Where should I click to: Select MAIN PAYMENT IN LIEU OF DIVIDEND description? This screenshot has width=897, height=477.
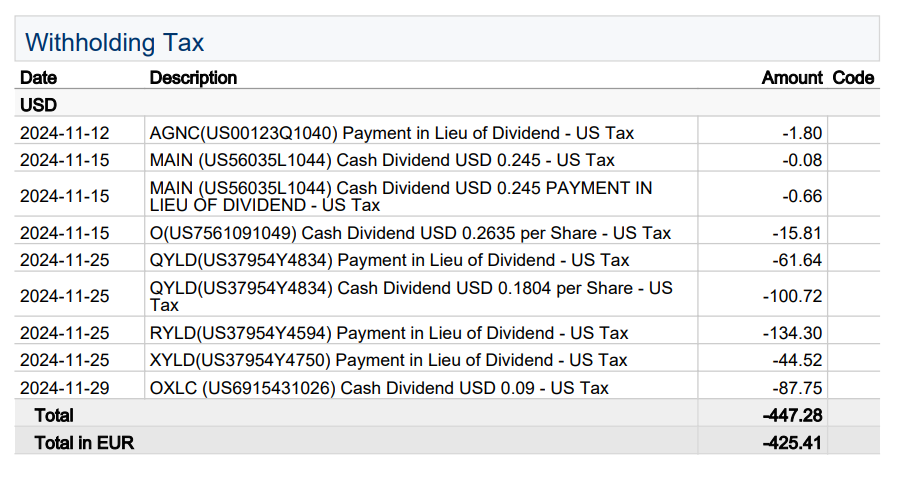pos(400,196)
